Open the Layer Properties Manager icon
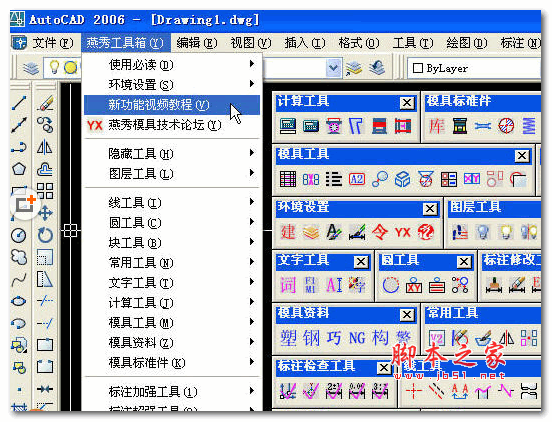552x422 pixels. coord(31,68)
